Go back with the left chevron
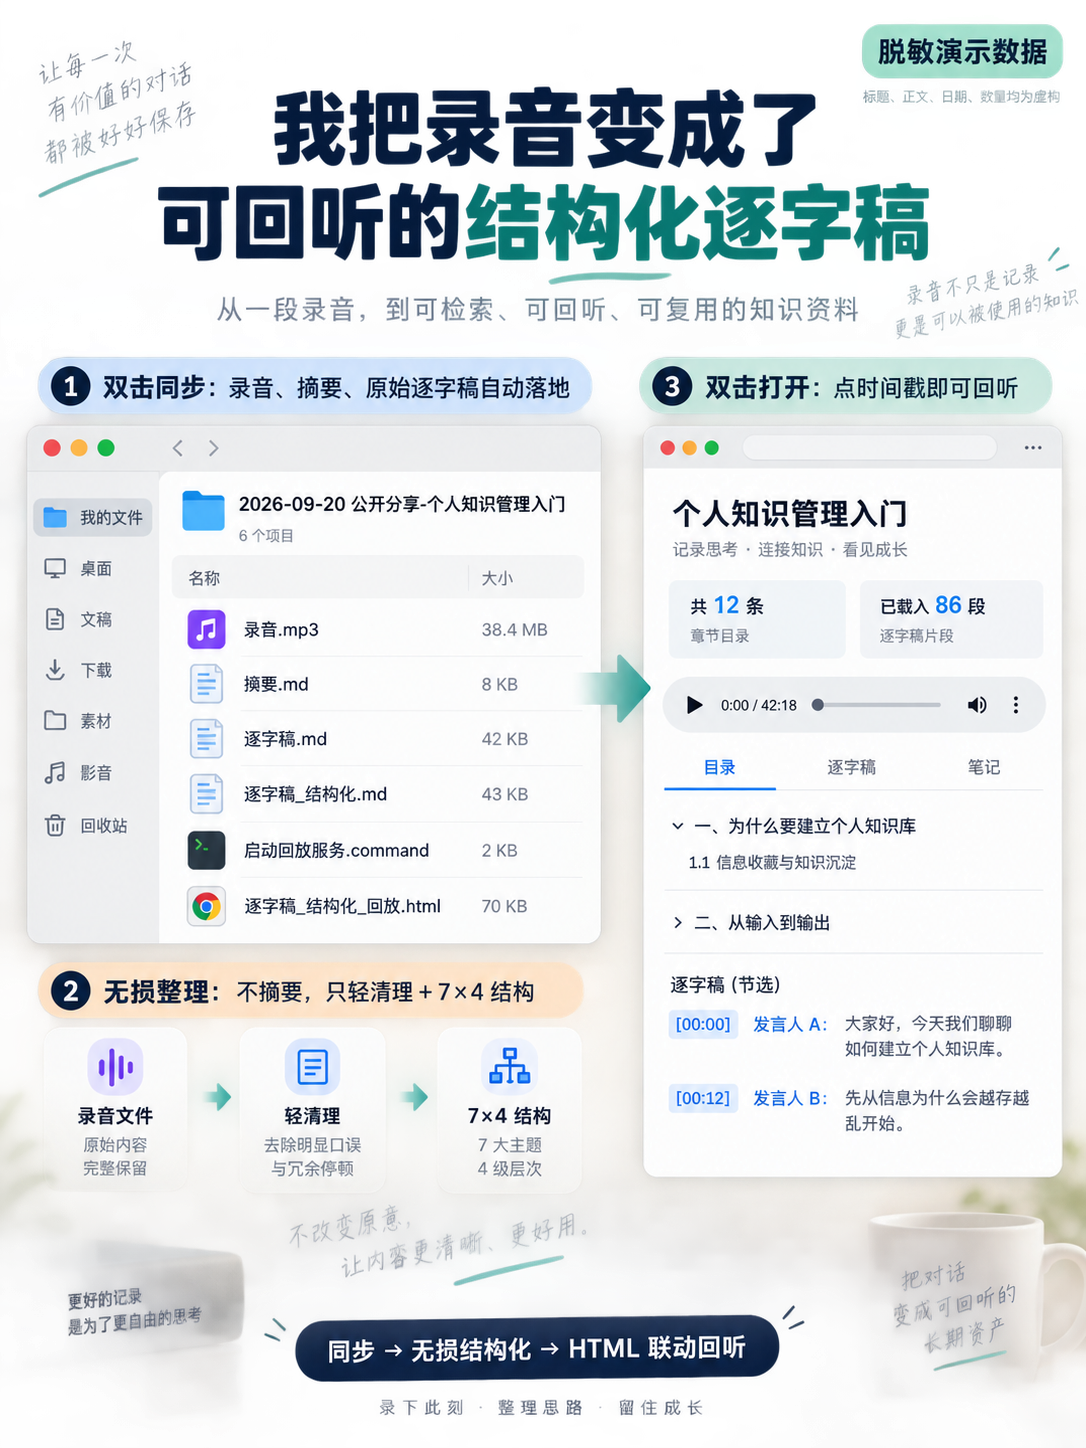Viewport: 1086px width, 1448px height. 178,448
